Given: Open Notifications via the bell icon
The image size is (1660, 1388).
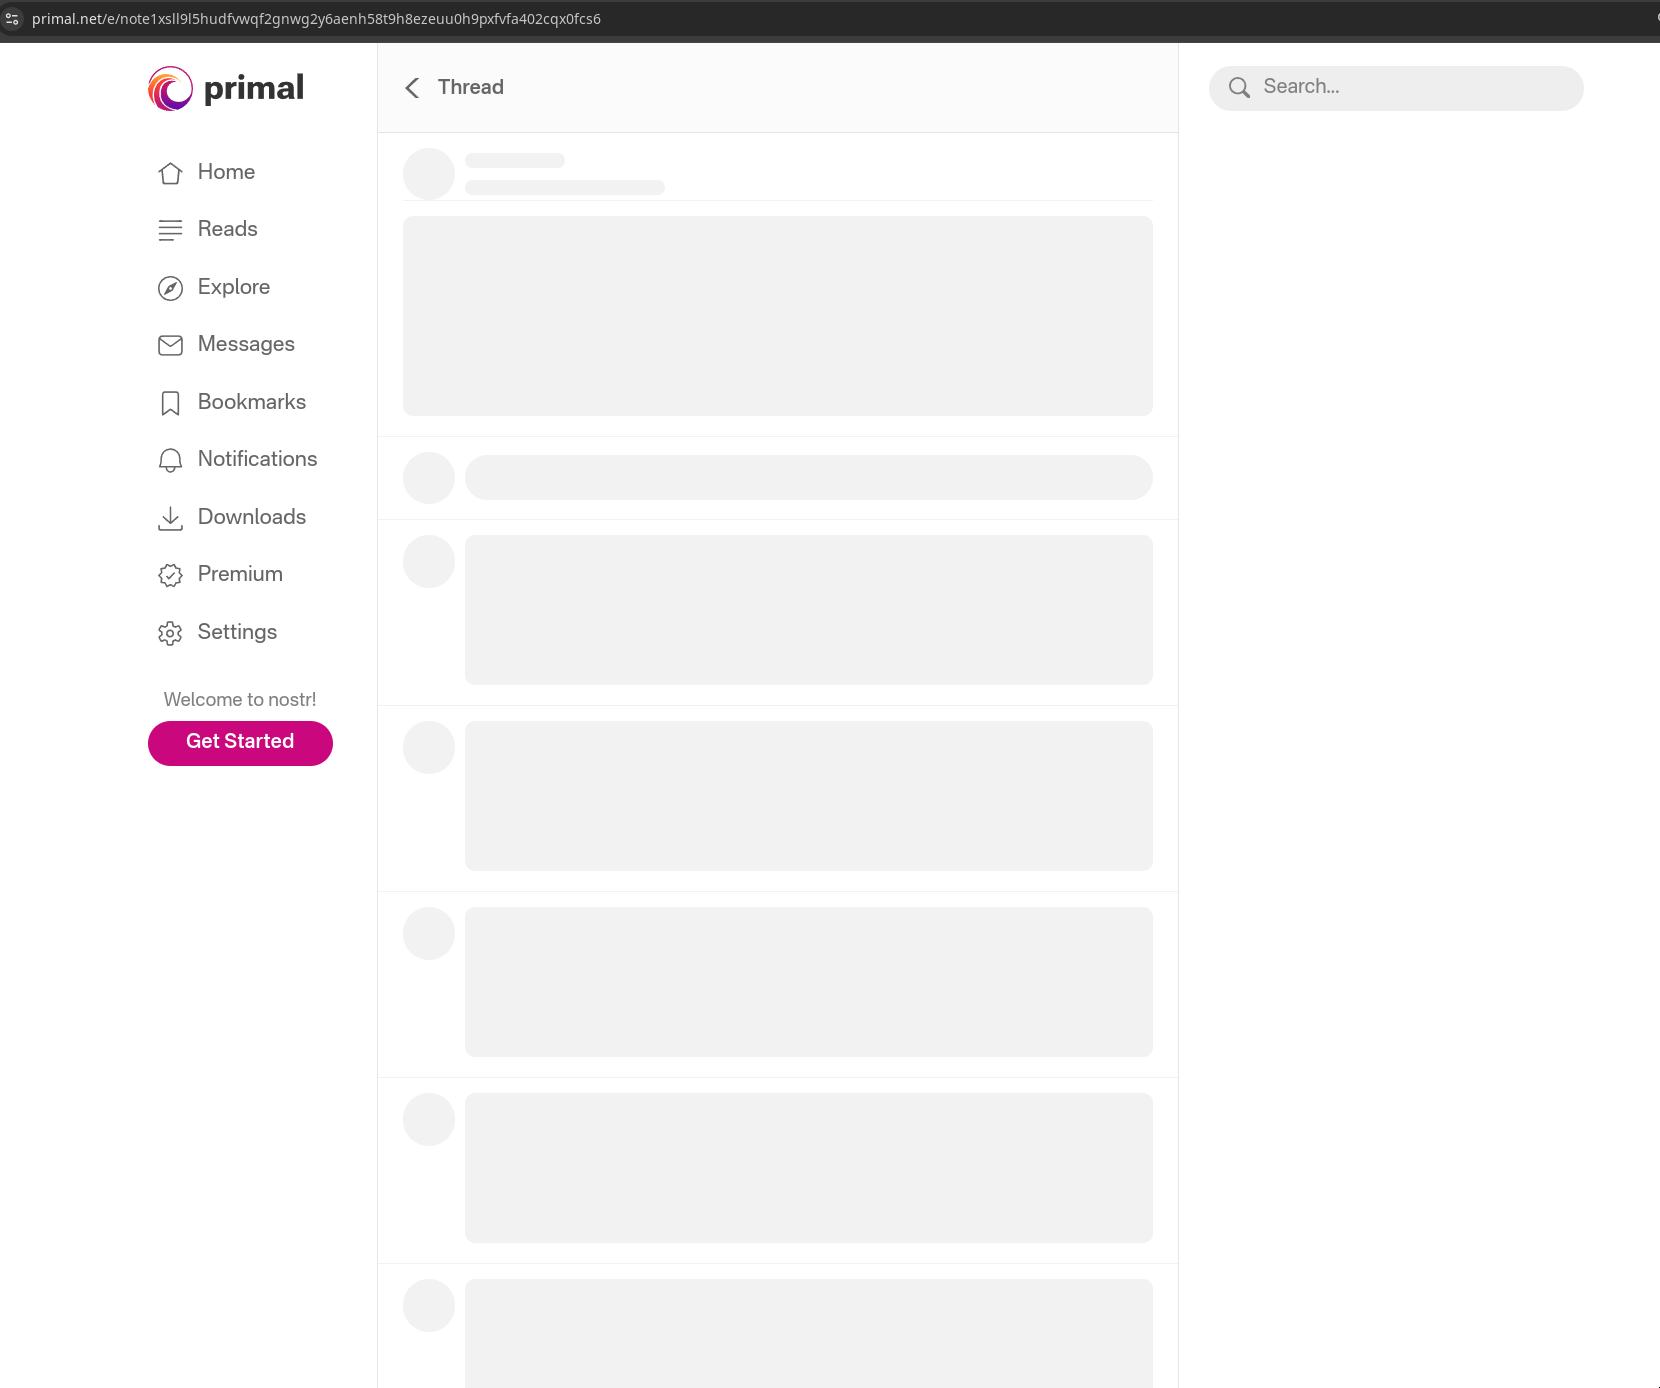Looking at the screenshot, I should pos(170,460).
